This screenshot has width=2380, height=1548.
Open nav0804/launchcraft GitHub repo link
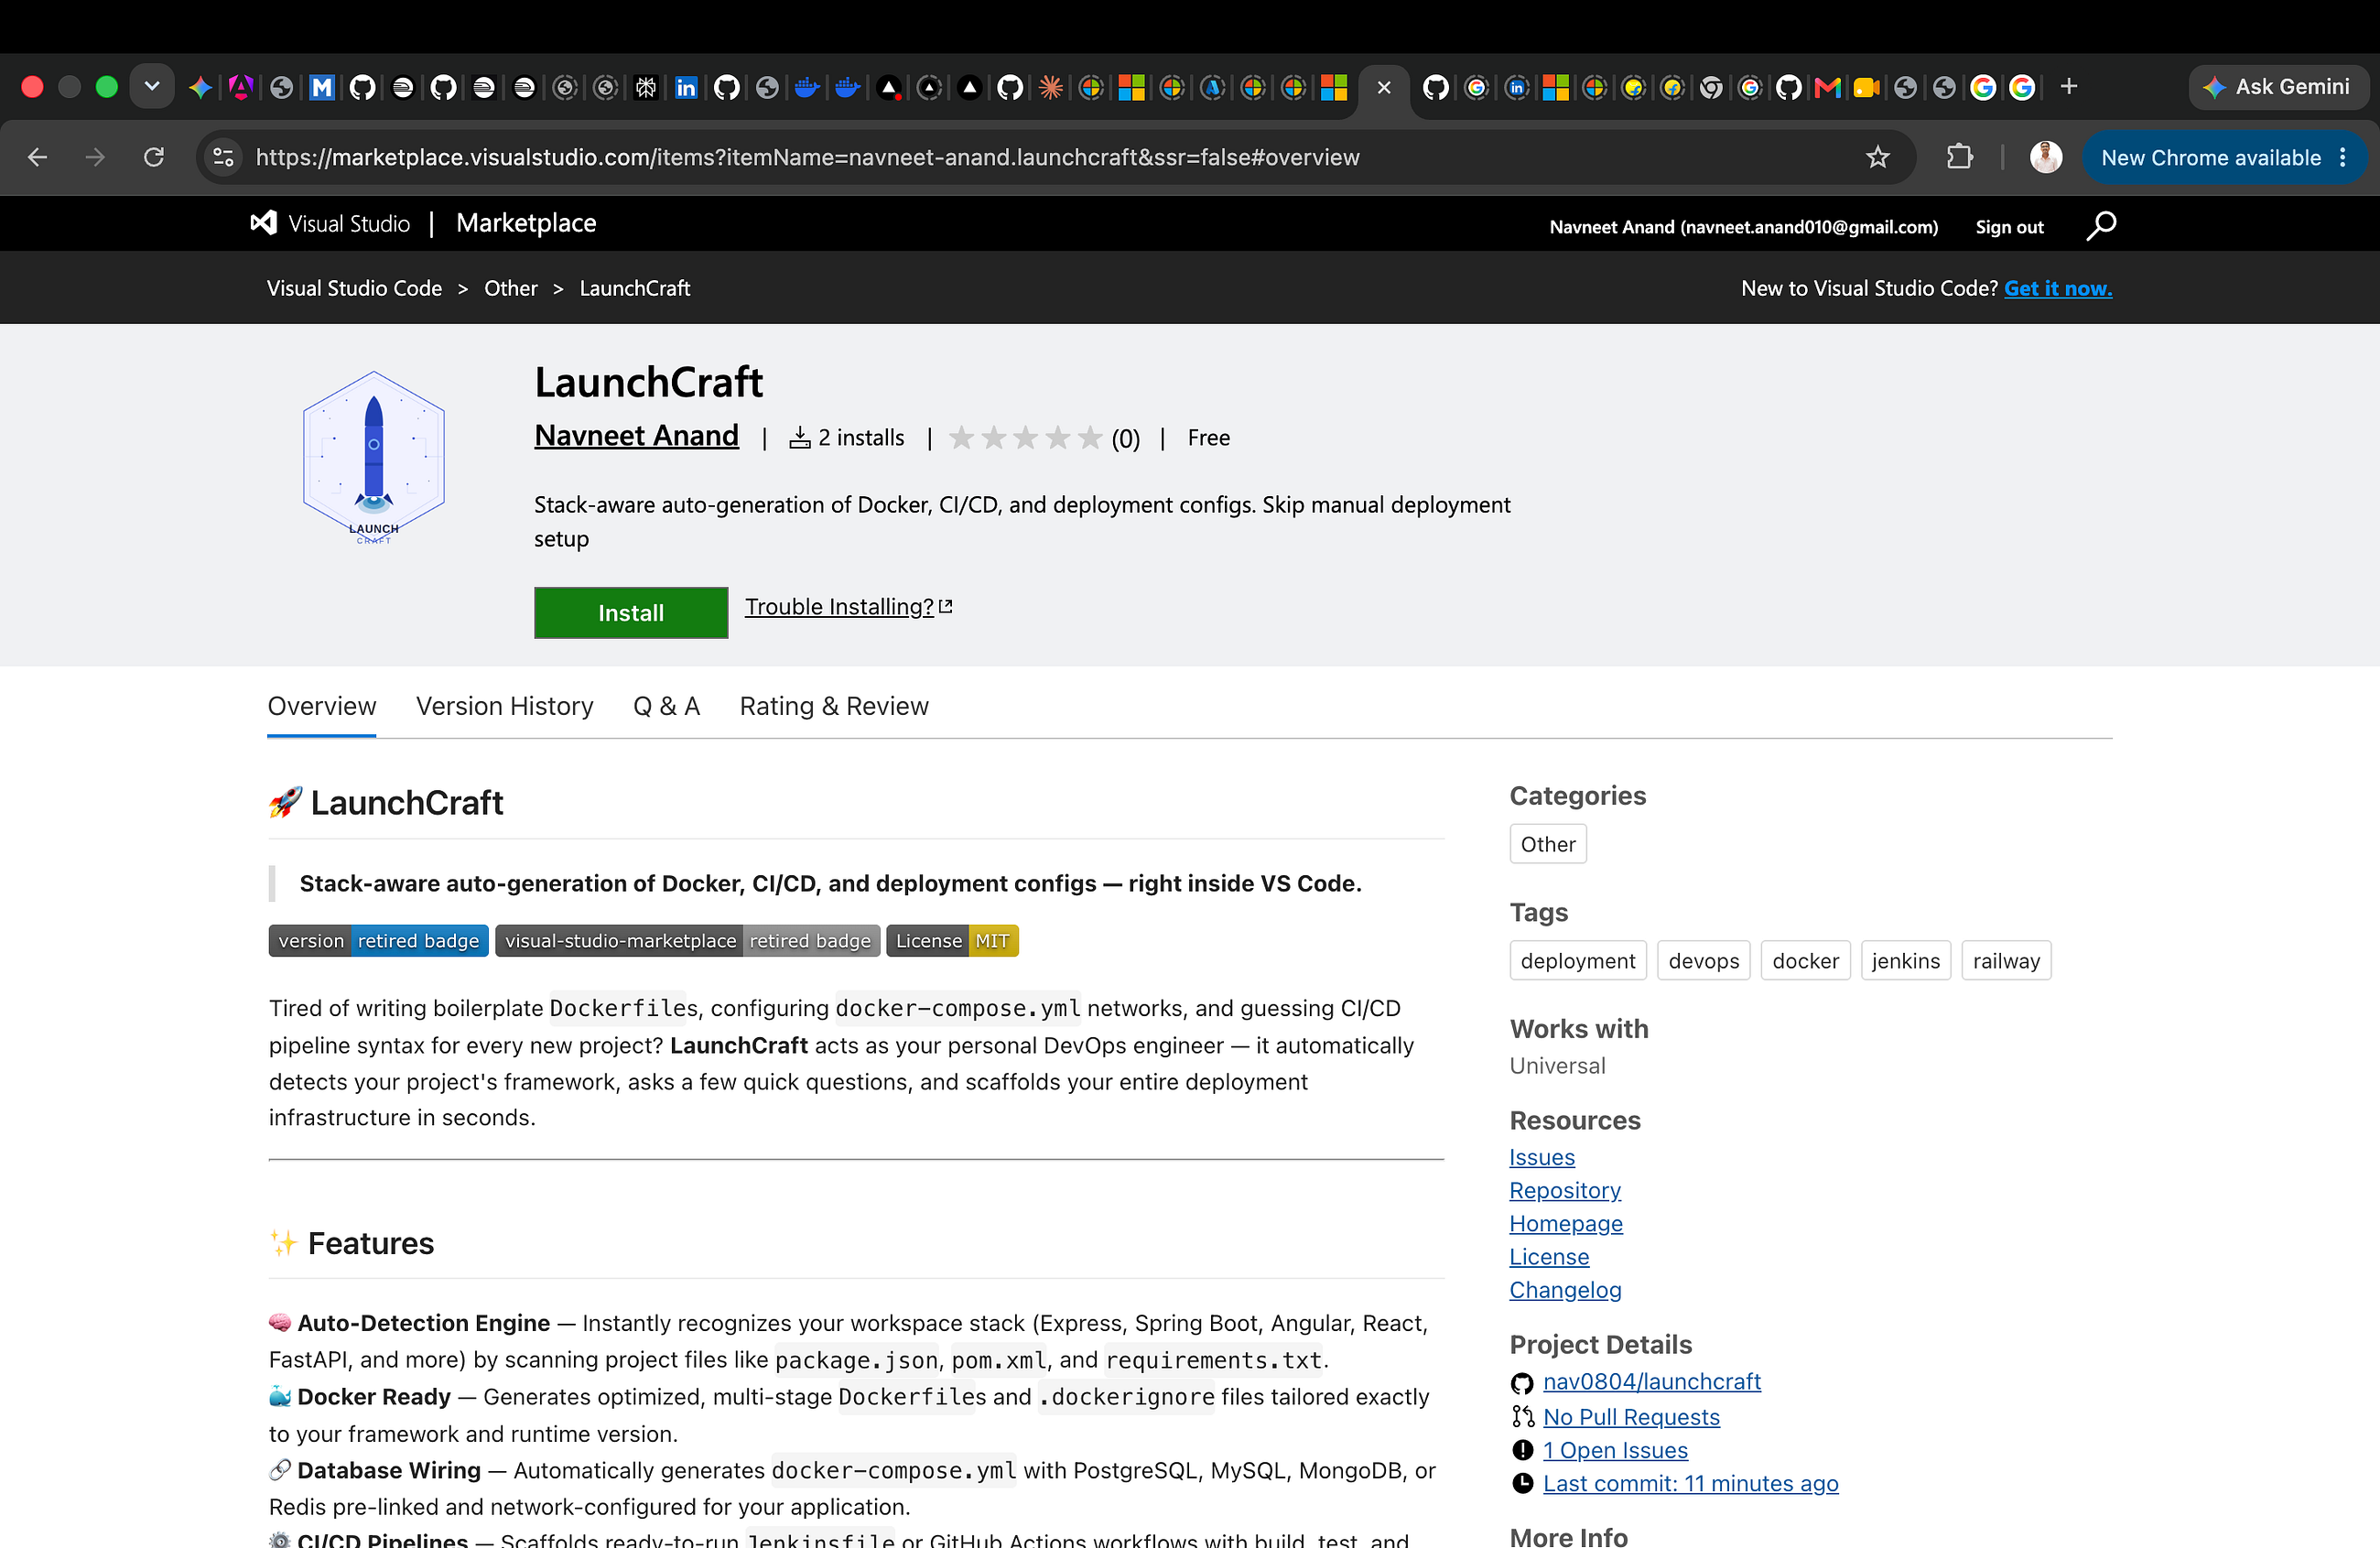[1652, 1381]
